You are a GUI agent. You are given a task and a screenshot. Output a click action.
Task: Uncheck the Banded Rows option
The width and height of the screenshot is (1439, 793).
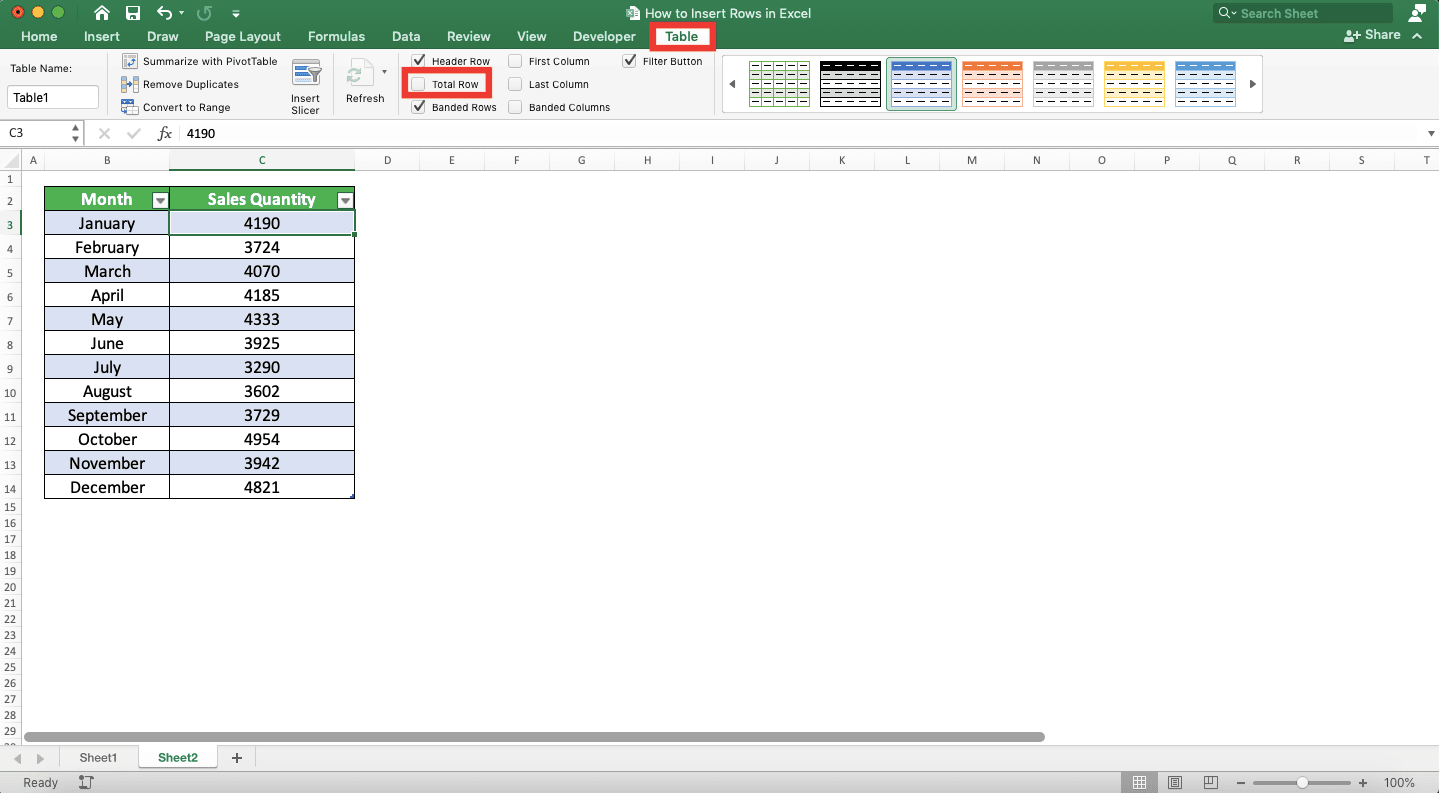point(418,107)
